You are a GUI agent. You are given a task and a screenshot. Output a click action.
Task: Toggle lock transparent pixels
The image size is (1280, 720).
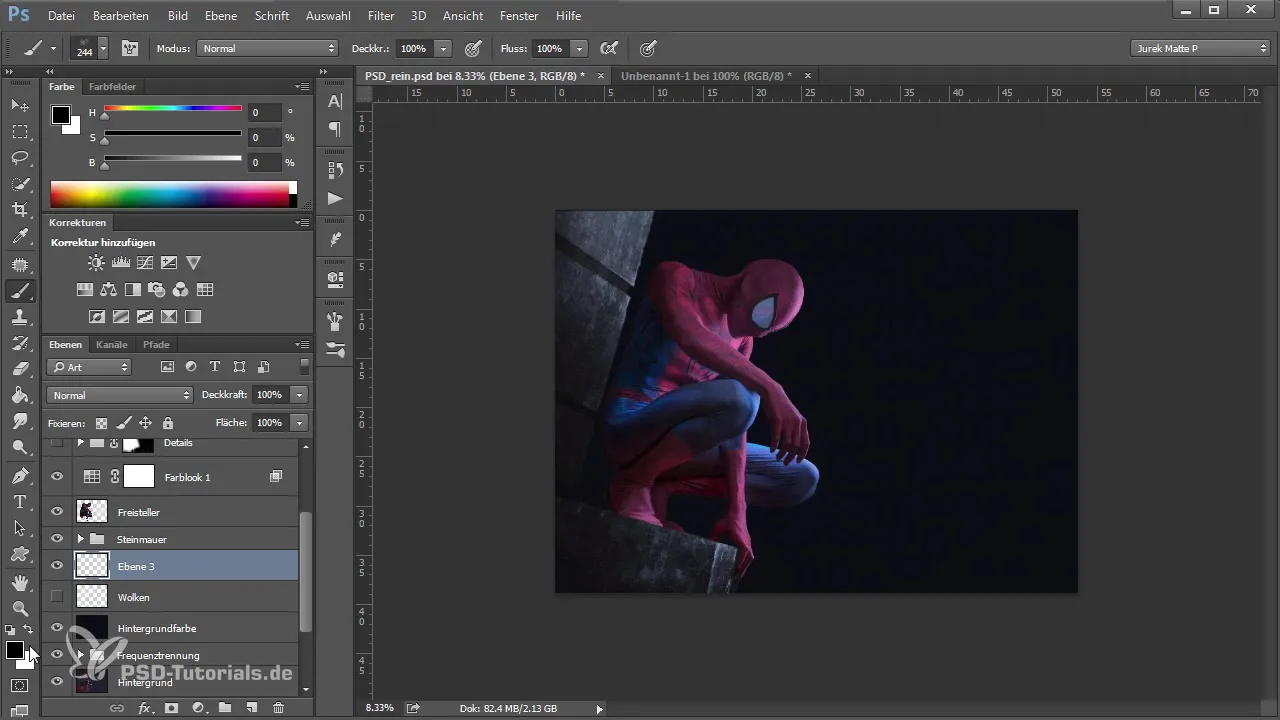[101, 423]
